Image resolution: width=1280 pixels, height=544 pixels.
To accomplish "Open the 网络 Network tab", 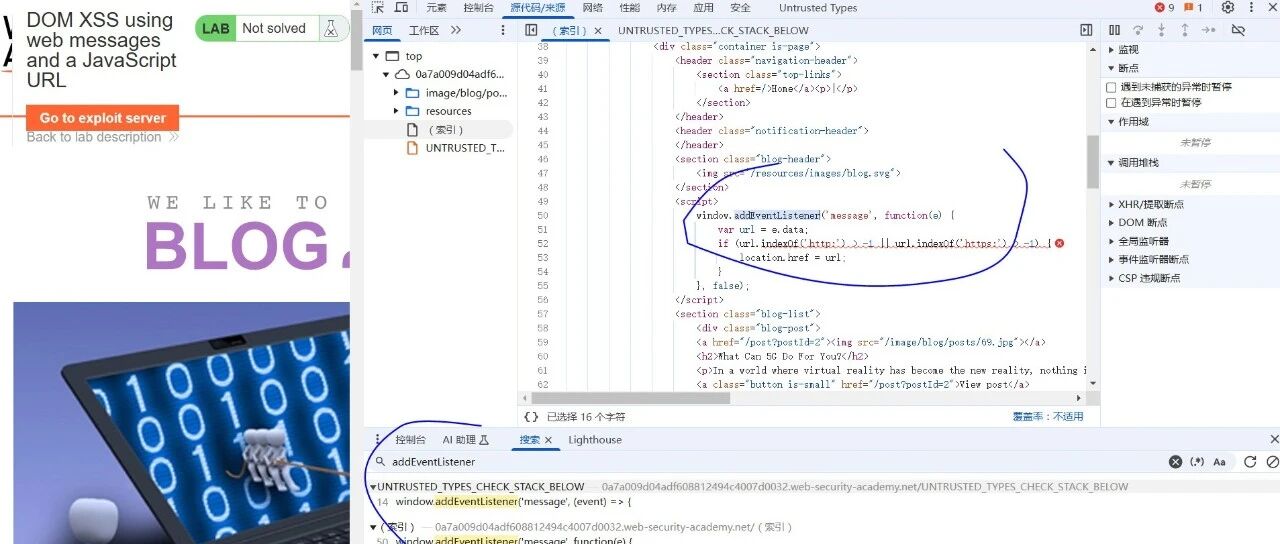I will 593,8.
